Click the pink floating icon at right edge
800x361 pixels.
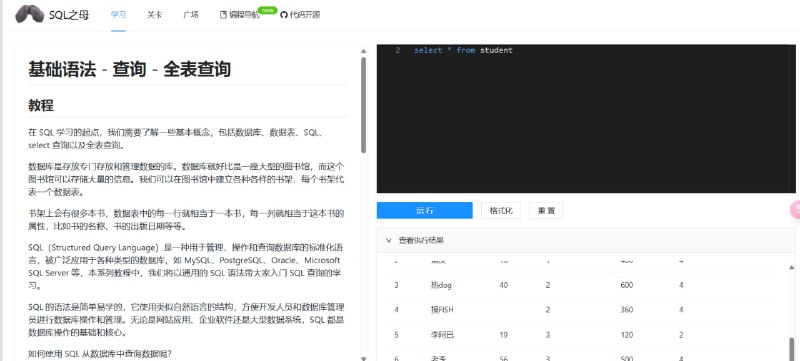795,210
